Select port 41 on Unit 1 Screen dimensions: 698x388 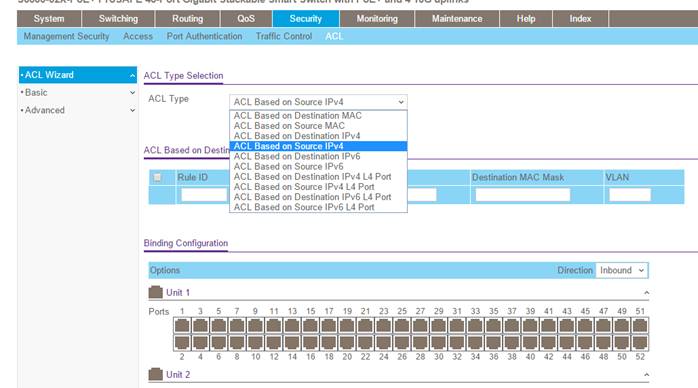click(x=548, y=326)
